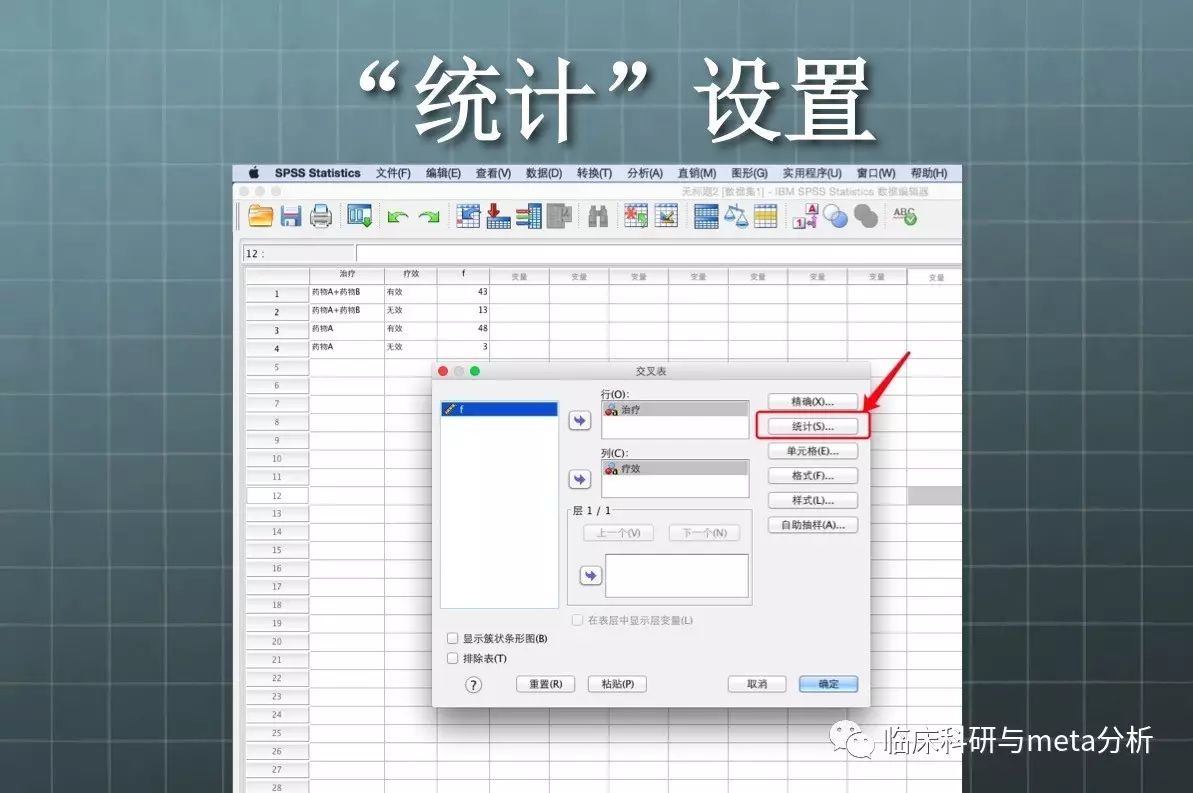Click the variables info icon
Viewport: 1193px width, 793px height.
click(x=529, y=216)
